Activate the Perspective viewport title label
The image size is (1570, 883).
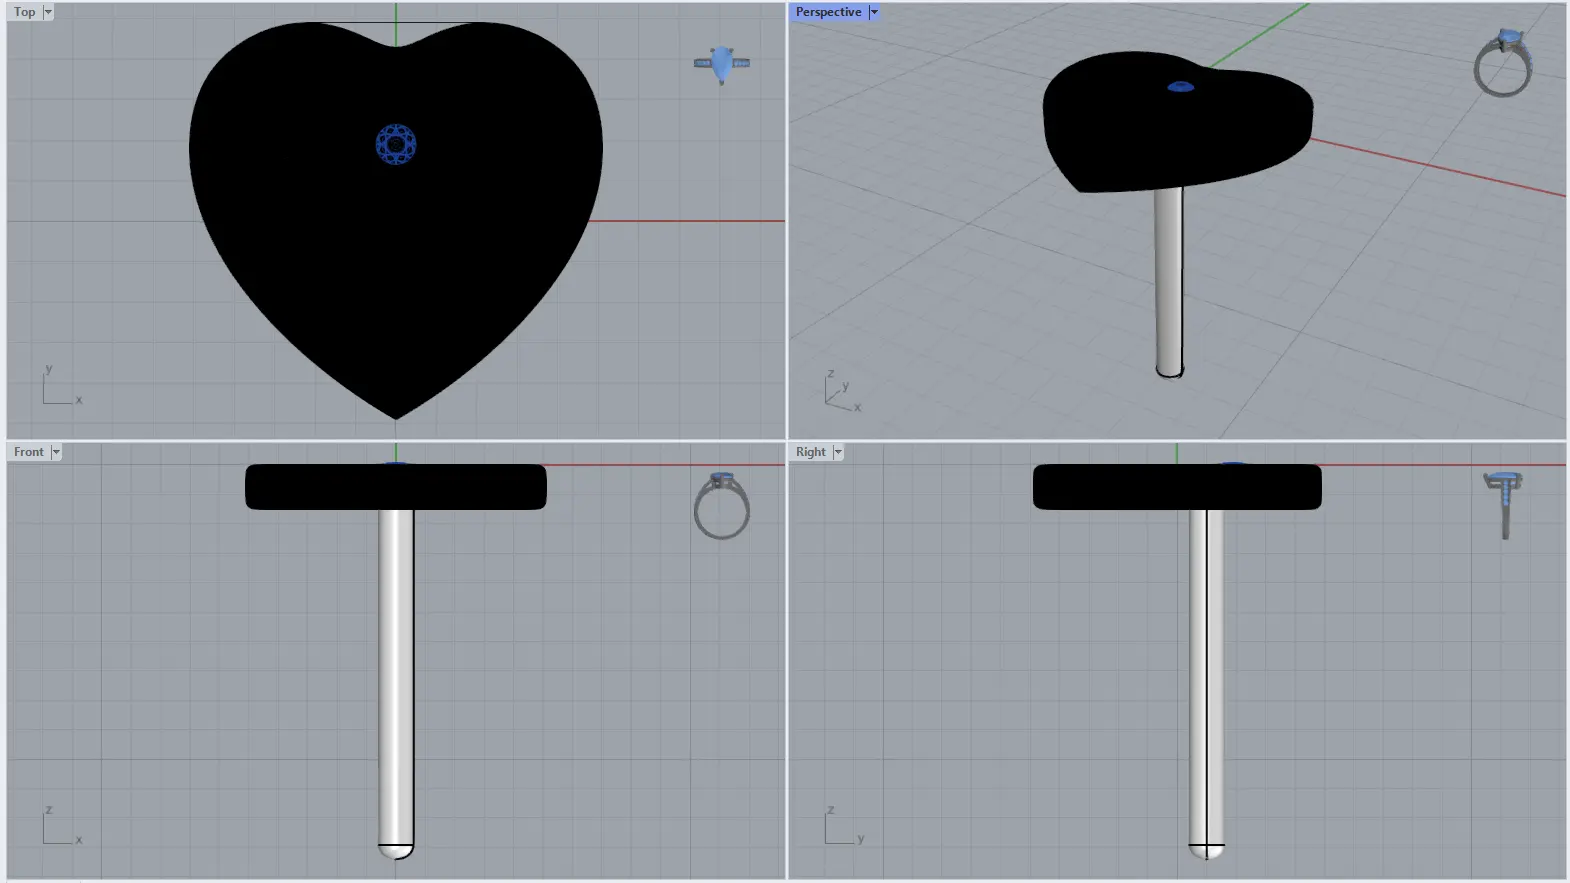(x=828, y=12)
